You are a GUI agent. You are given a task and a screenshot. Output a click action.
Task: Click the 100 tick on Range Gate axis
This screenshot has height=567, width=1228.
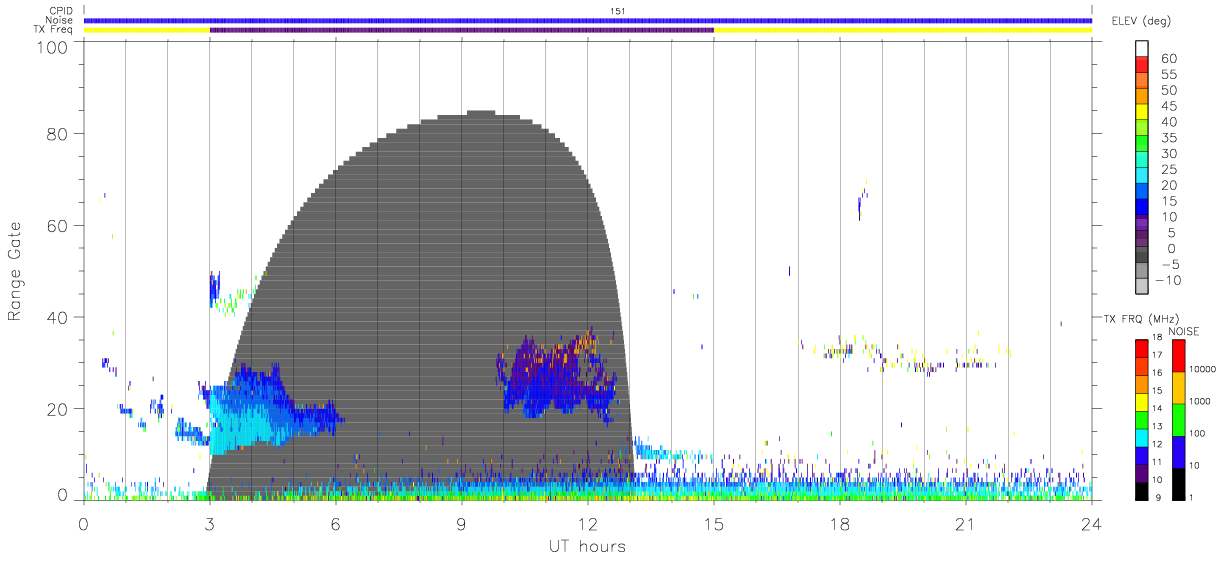click(x=51, y=46)
